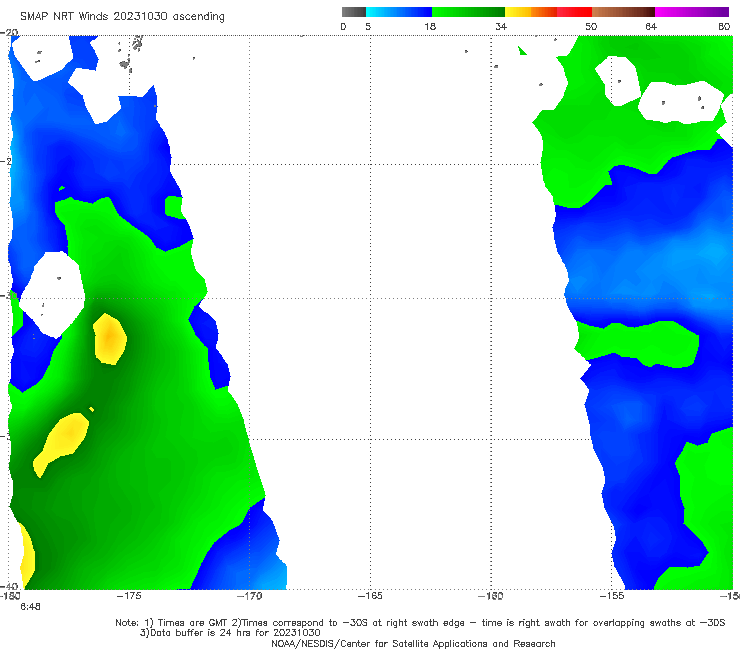Click the note line starting 'Note: 1) Times are GMT'

pyautogui.click(x=420, y=623)
